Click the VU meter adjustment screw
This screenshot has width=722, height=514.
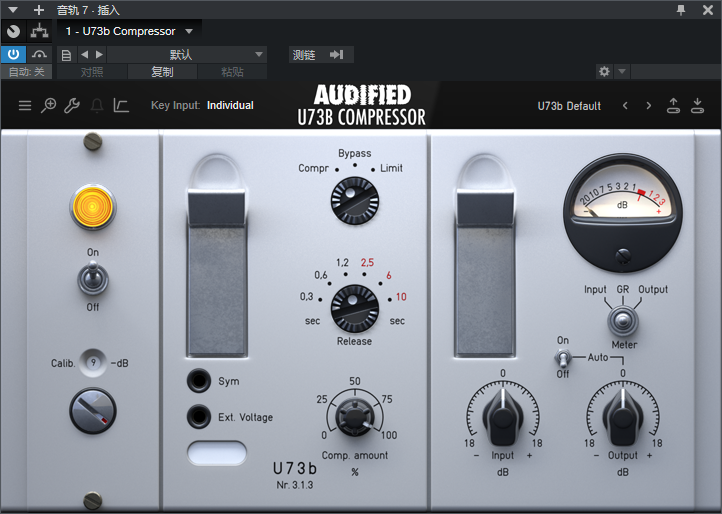tap(623, 256)
